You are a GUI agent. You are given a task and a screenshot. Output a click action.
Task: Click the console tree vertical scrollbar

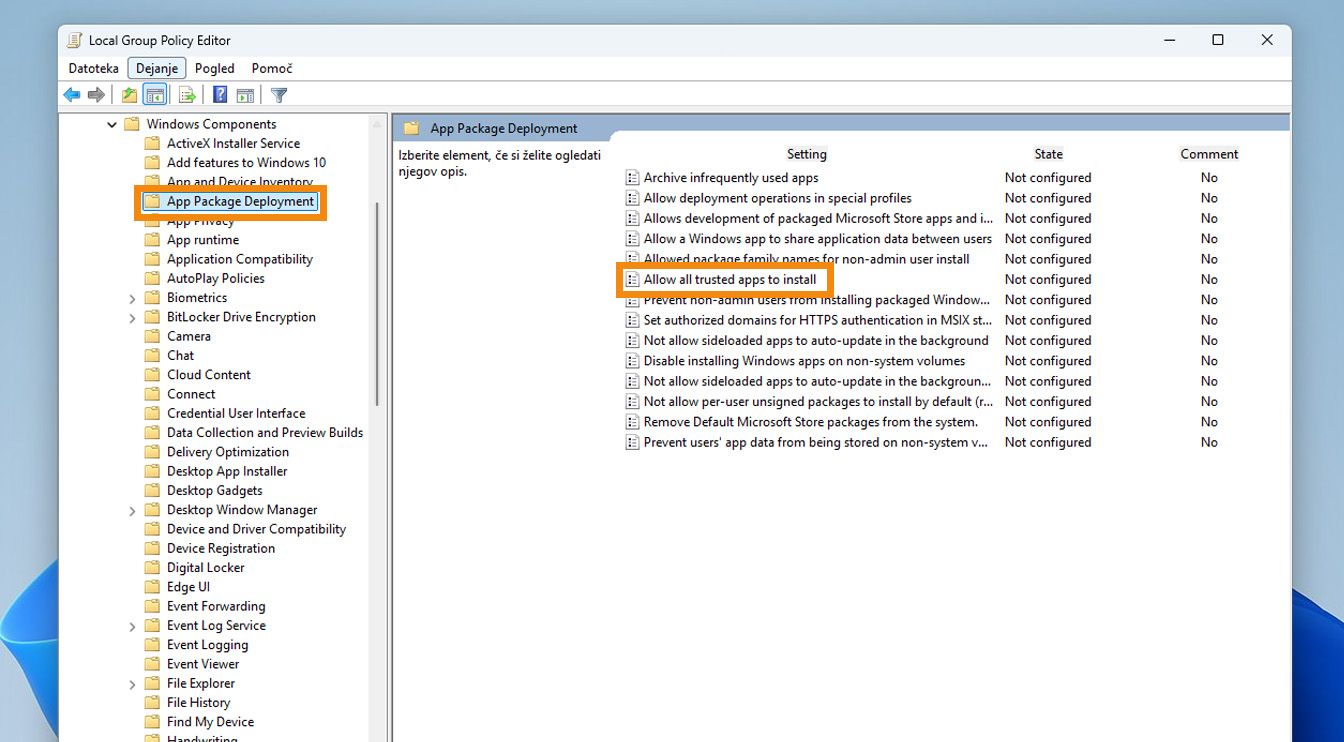377,304
